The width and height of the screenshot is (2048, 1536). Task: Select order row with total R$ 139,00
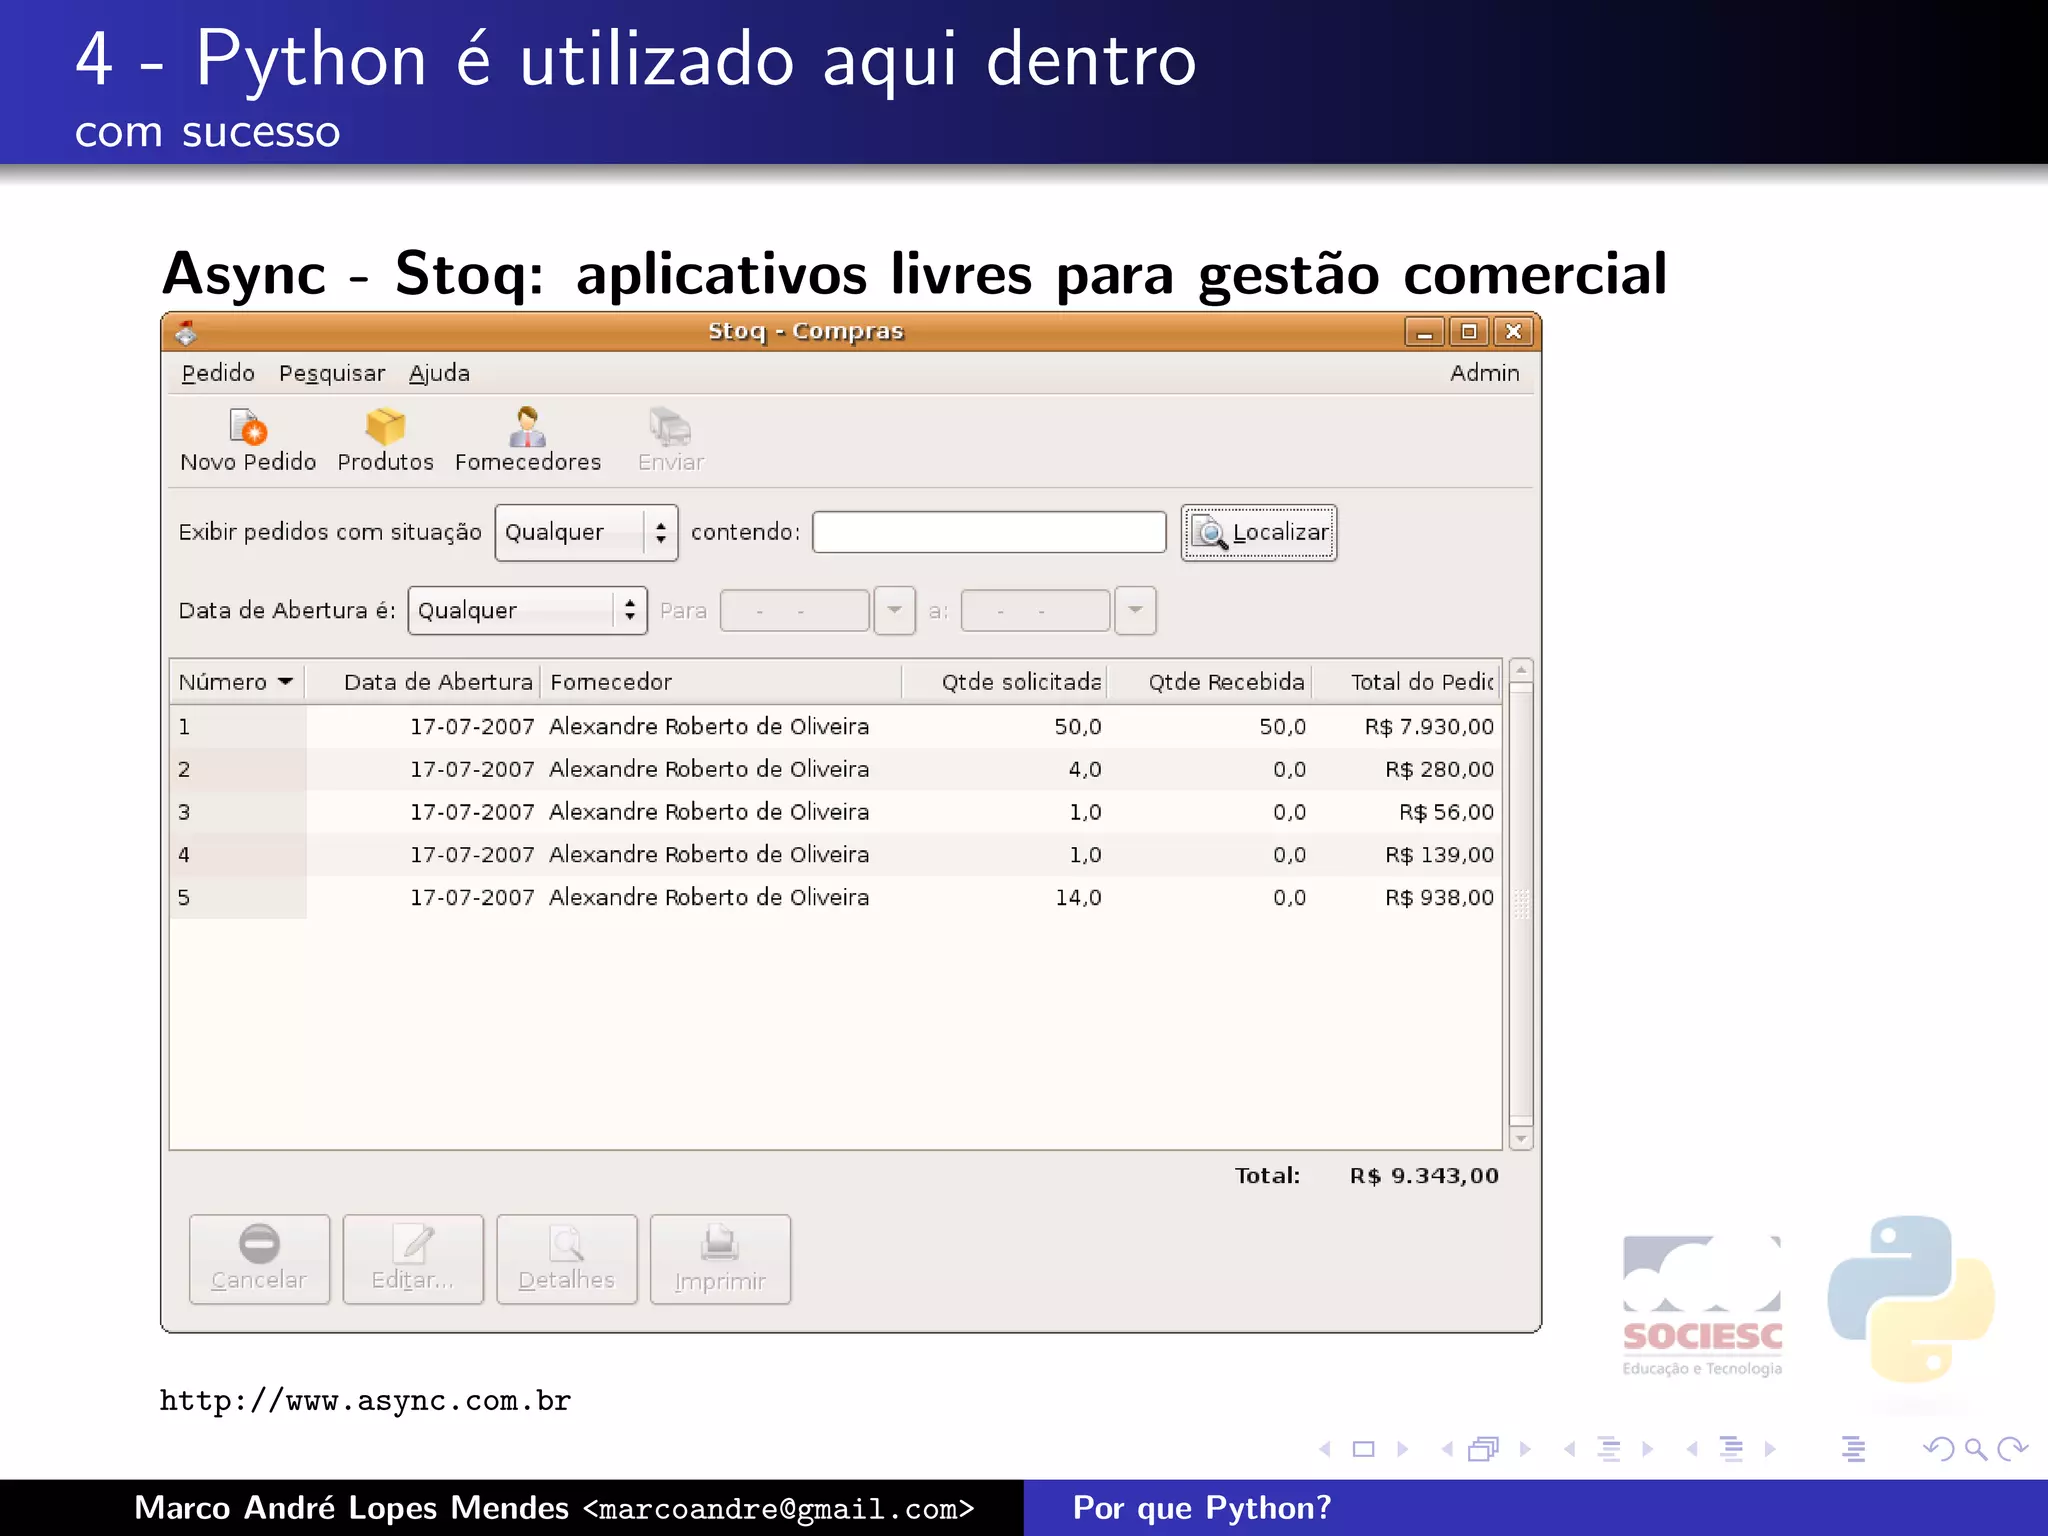[836, 855]
